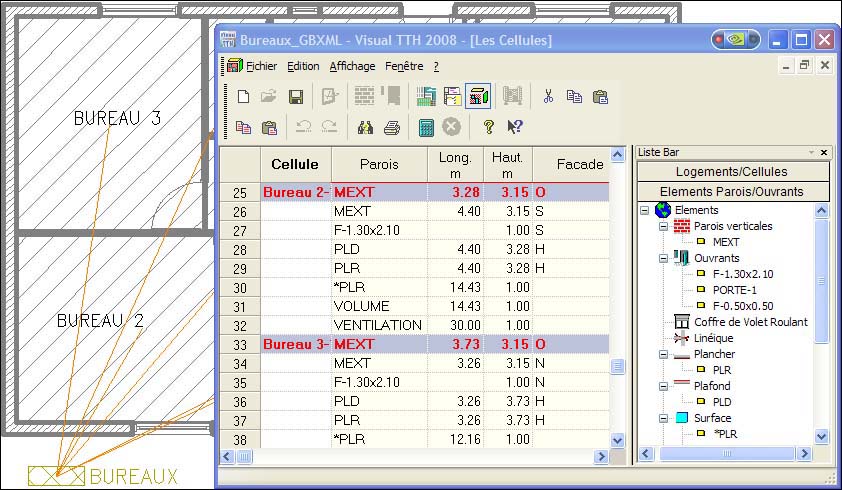Select row header 33 for Bureau 3
The image size is (842, 490).
[240, 344]
